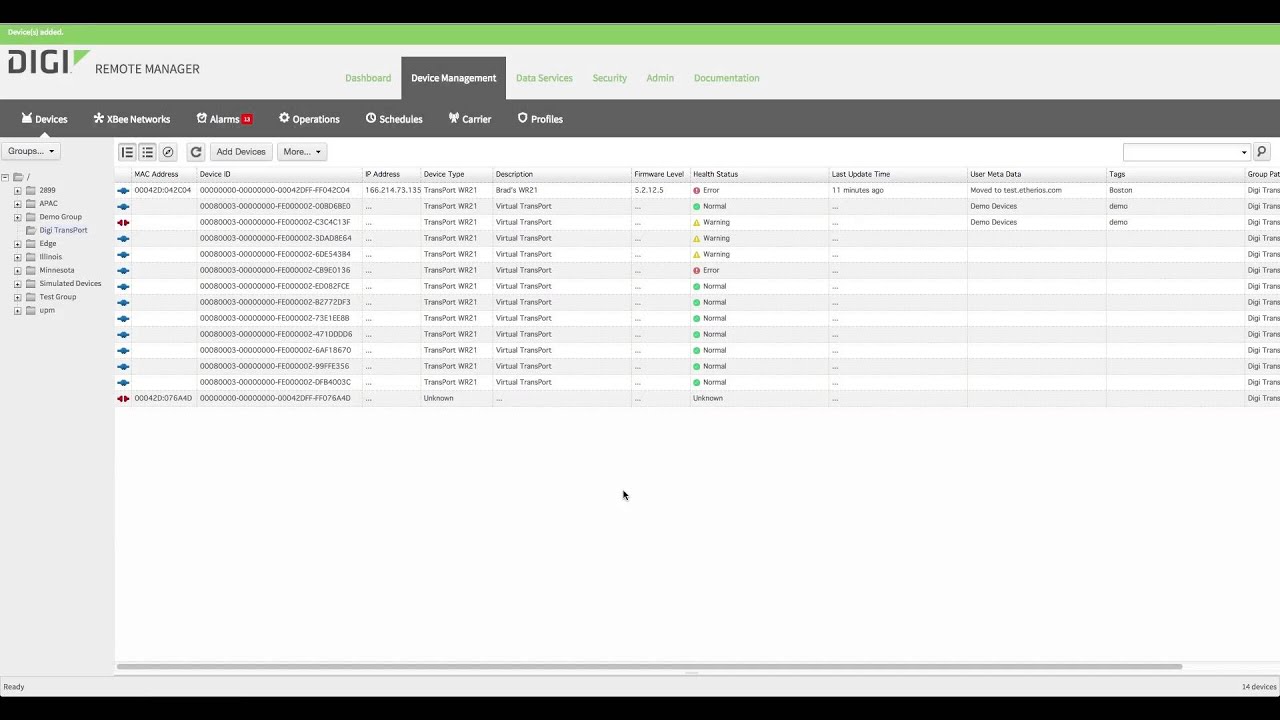Sort by Tags column header

(x=1175, y=174)
